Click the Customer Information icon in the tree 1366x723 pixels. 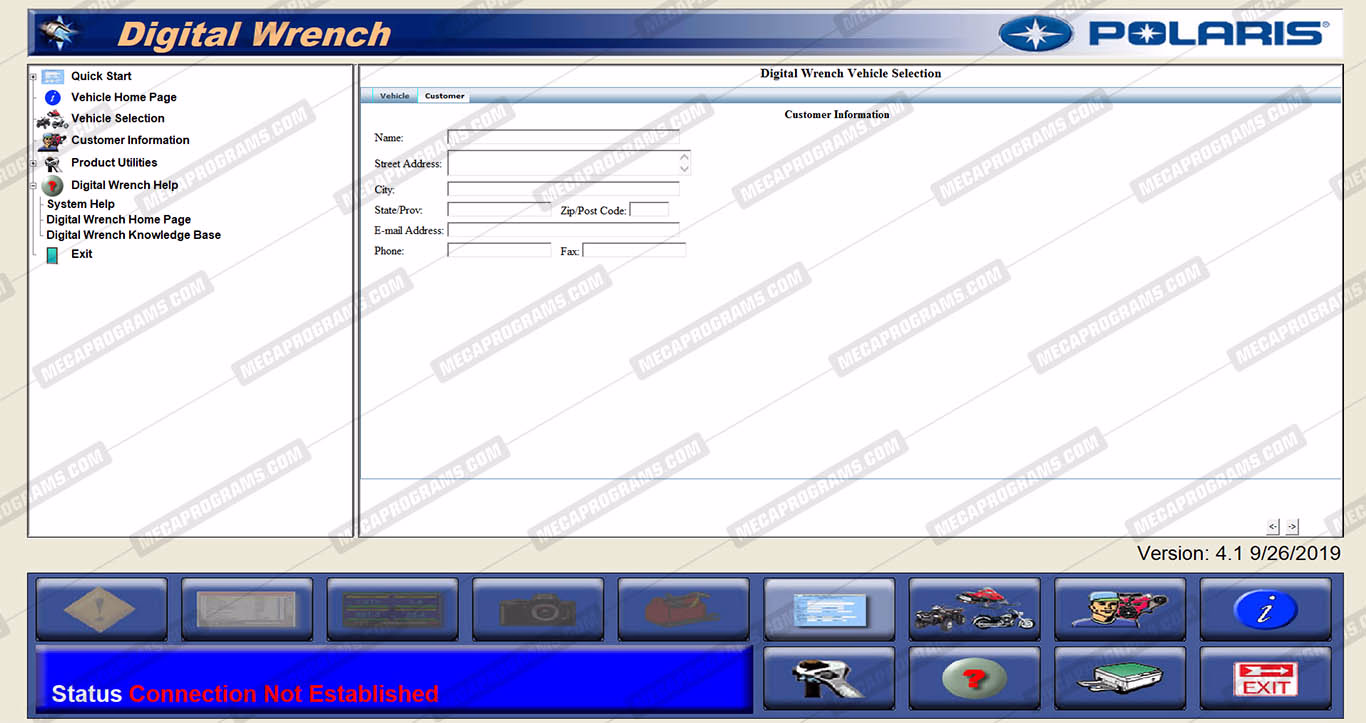click(52, 141)
